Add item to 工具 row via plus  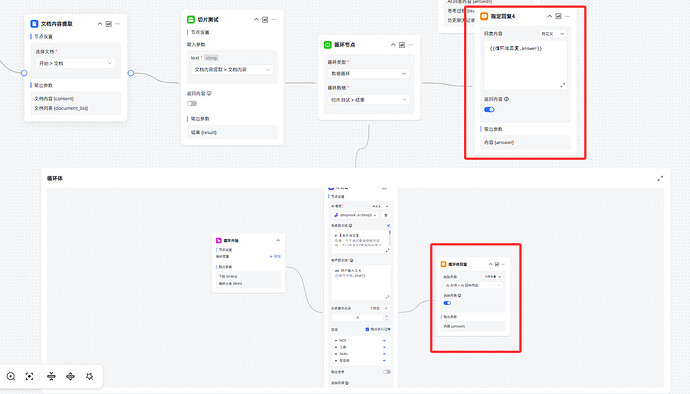(x=384, y=347)
